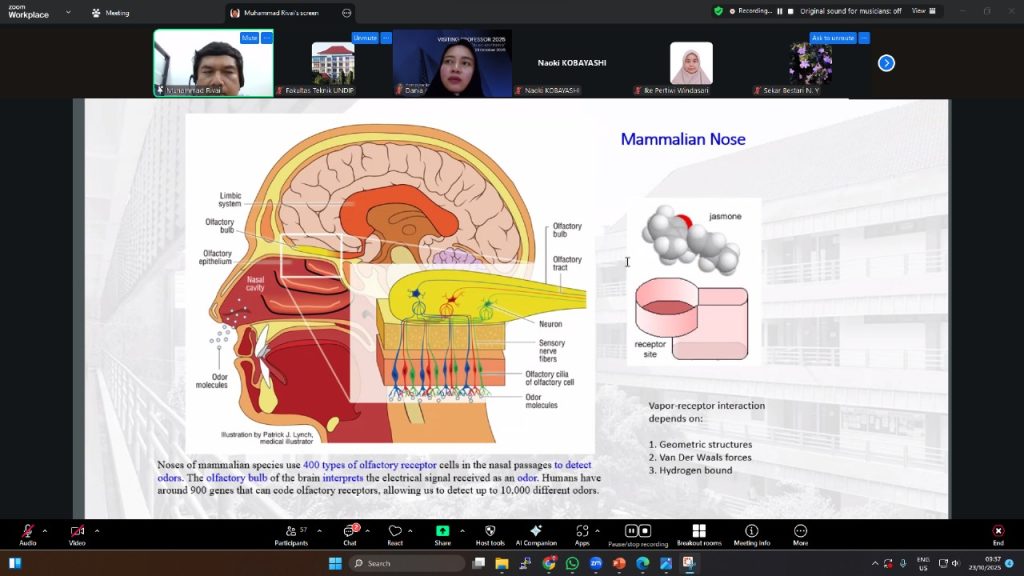Viewport: 1024px width, 576px height.
Task: Open the View layout menu
Action: click(x=924, y=11)
